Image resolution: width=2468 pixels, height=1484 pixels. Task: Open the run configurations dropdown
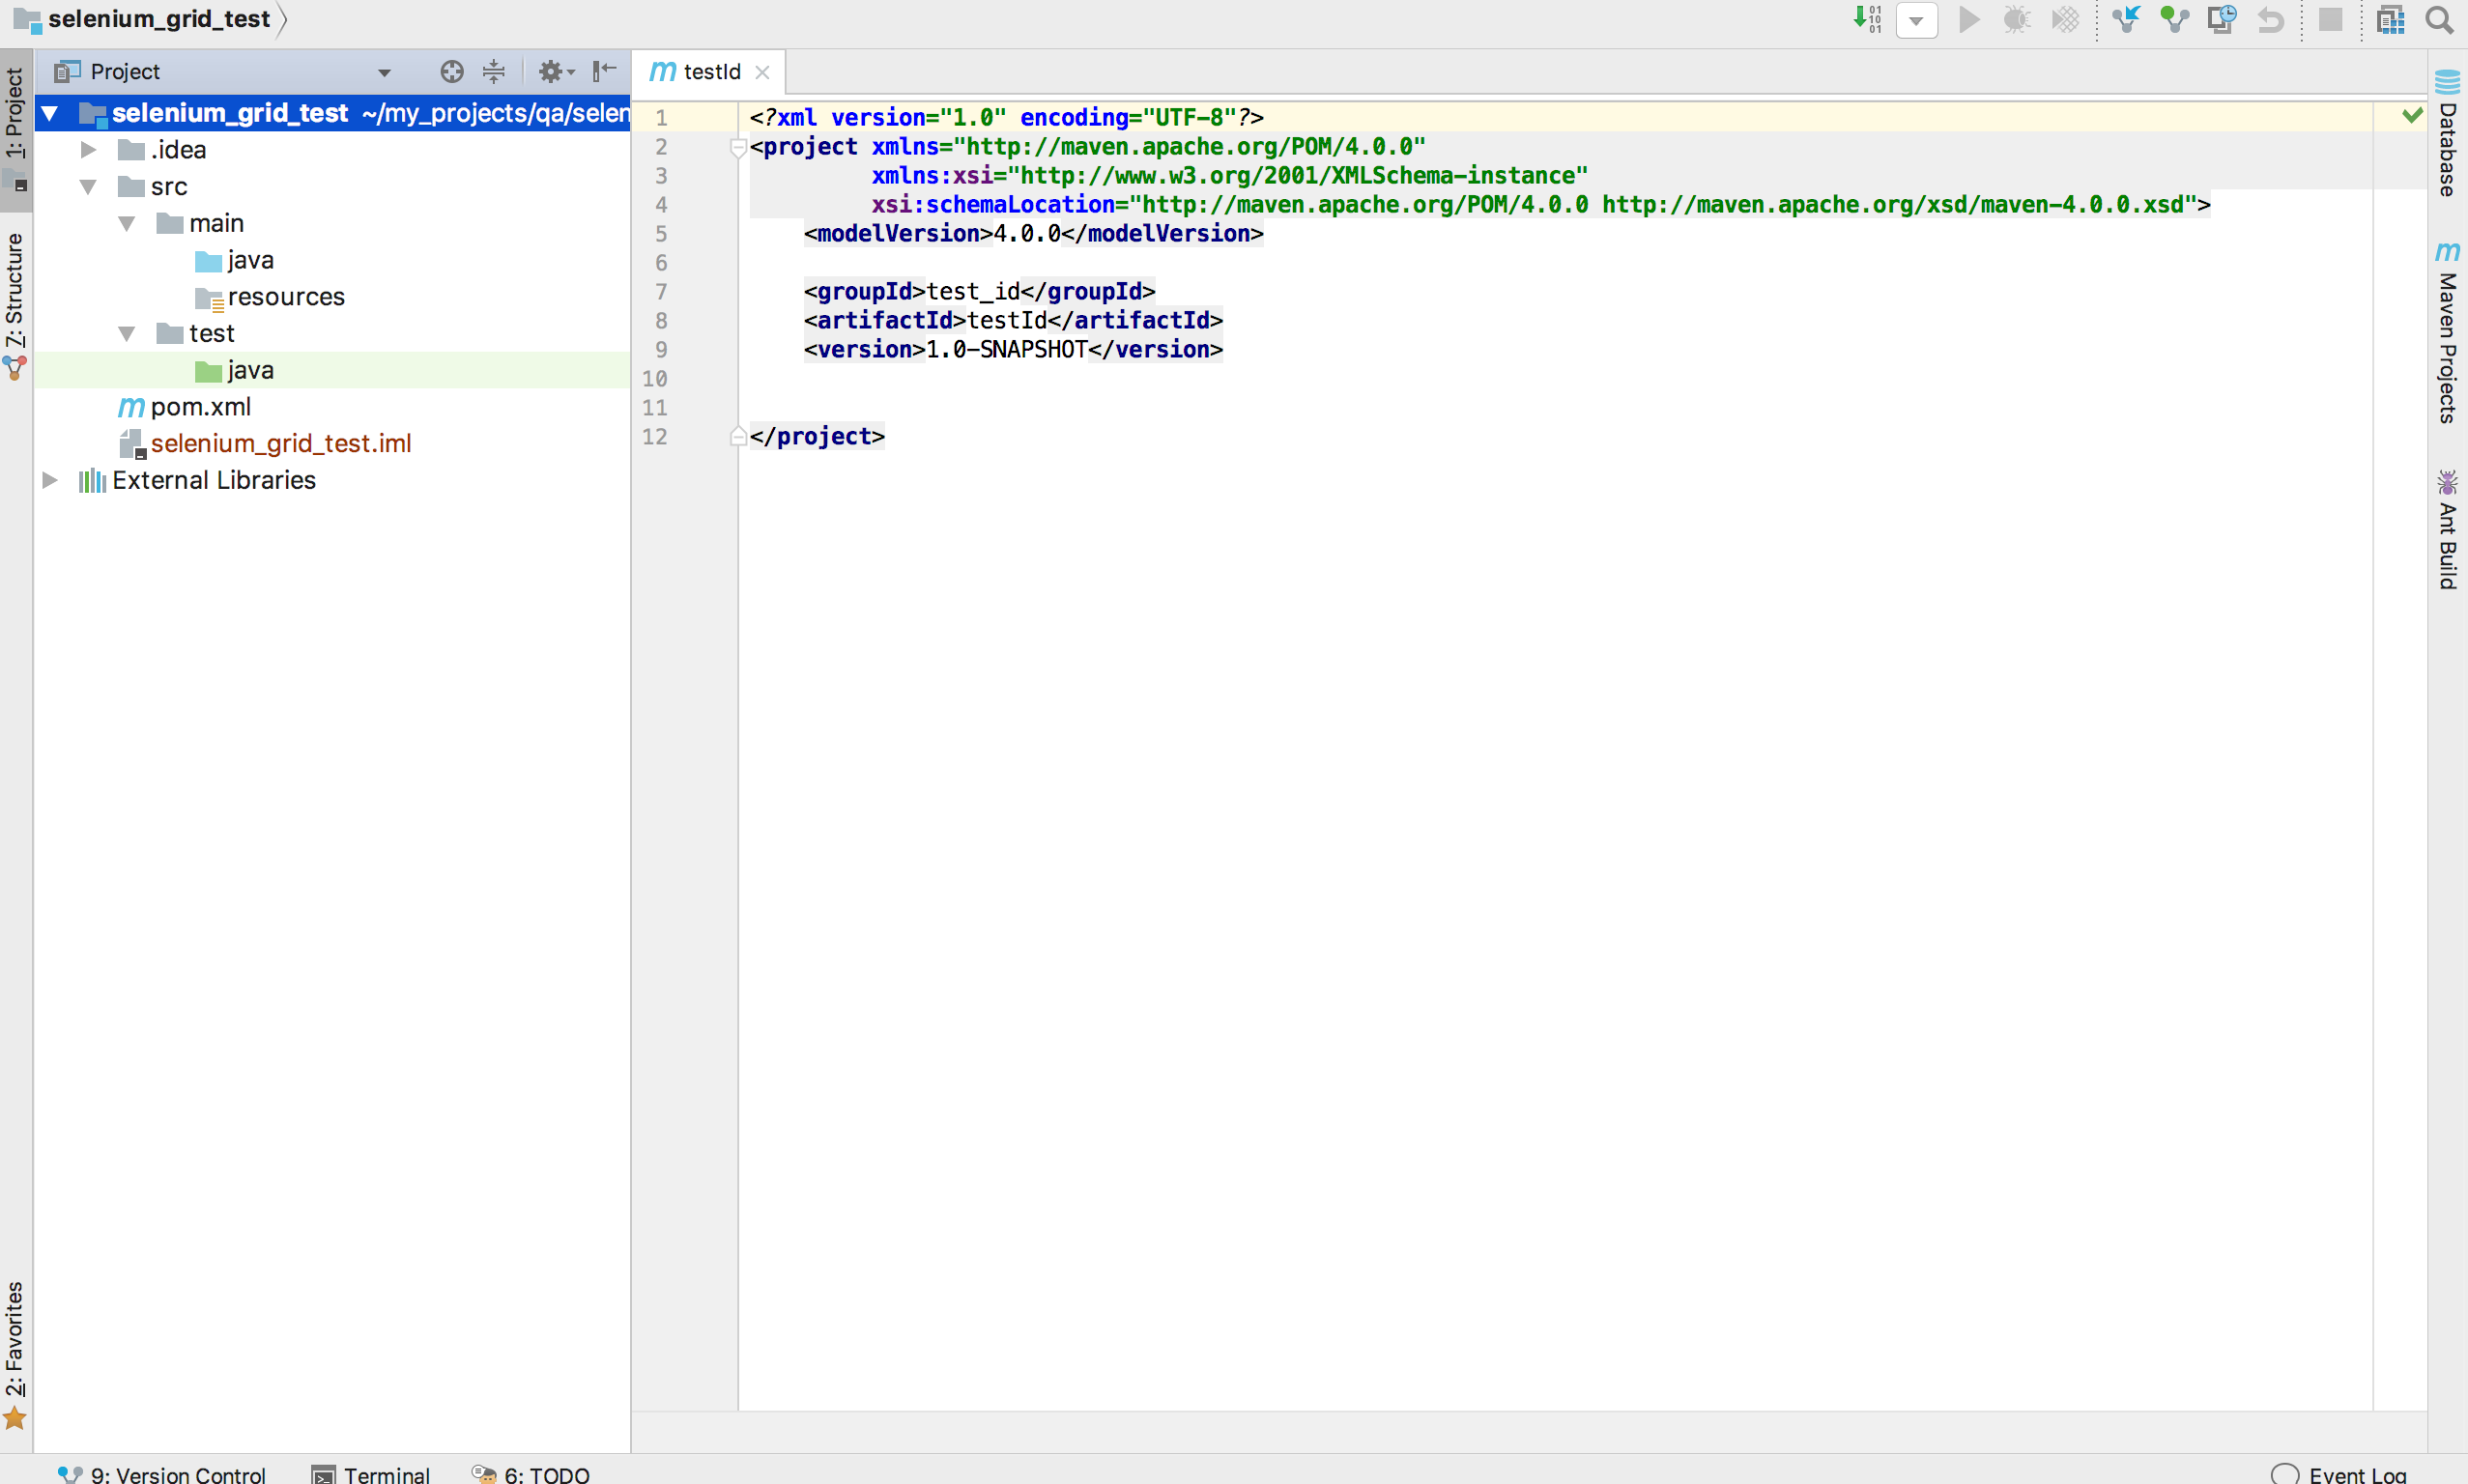1917,20
